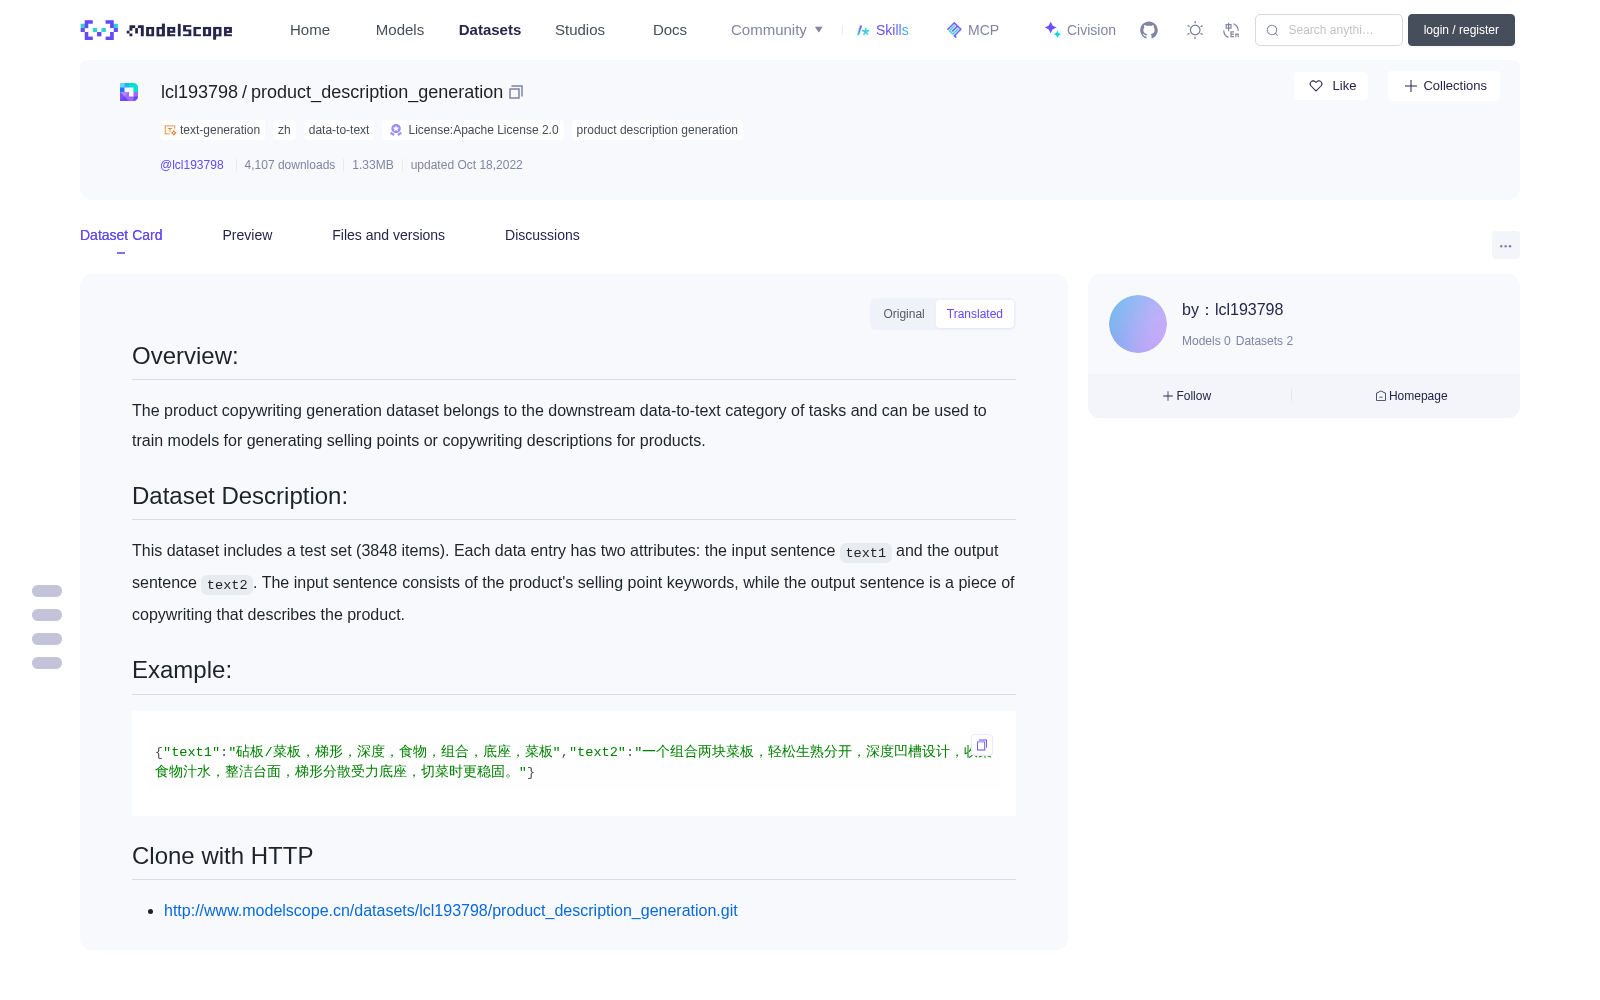Click the zh language tag

pyautogui.click(x=284, y=130)
